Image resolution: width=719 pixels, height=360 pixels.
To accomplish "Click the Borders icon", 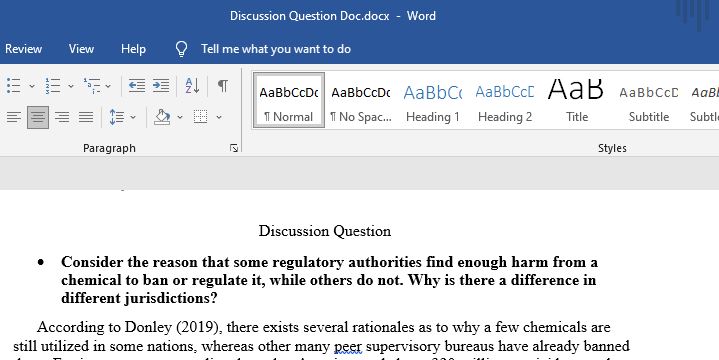I will (x=200, y=117).
